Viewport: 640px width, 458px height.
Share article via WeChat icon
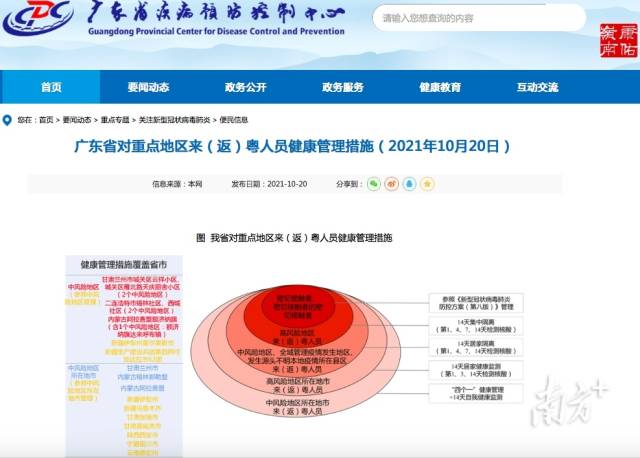[374, 184]
